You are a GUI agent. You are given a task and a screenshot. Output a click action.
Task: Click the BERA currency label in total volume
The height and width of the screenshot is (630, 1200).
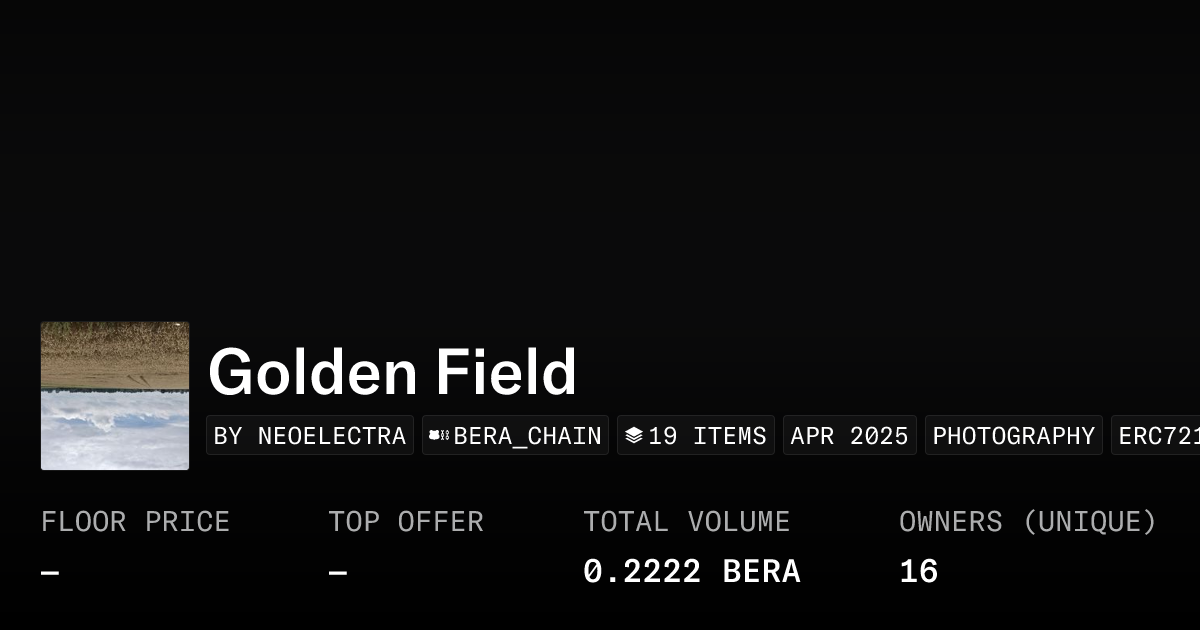761,570
